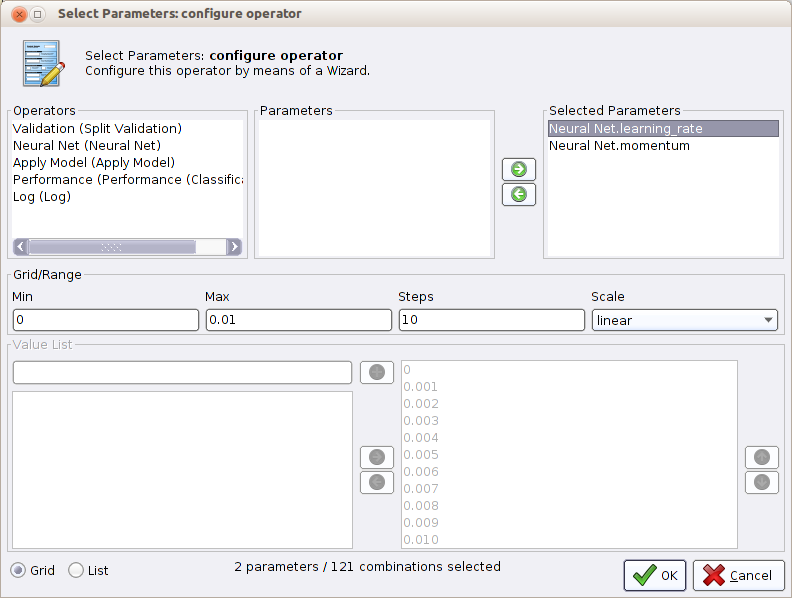The image size is (792, 598).
Task: Click the wizard notepad icon in the header
Action: point(42,64)
